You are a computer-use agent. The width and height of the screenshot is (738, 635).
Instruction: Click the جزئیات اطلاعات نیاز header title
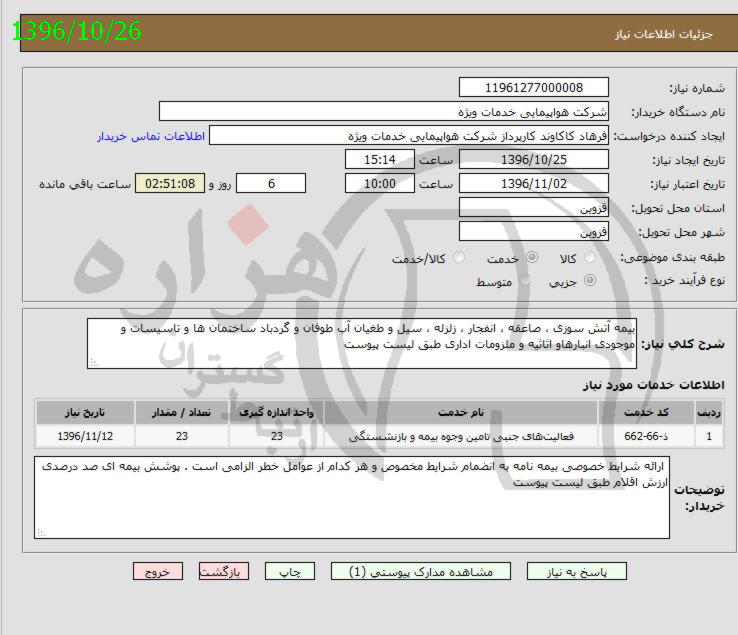(664, 34)
